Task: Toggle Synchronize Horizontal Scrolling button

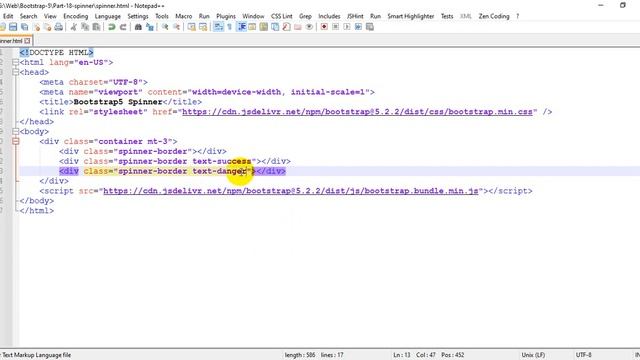Action: coord(203,27)
